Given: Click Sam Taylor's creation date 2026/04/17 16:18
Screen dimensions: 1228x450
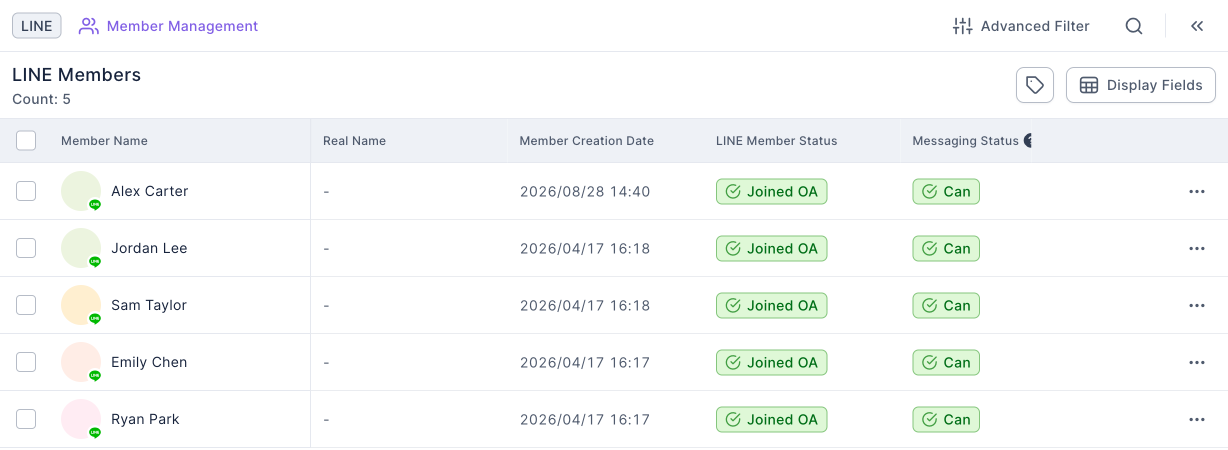Looking at the screenshot, I should [585, 305].
